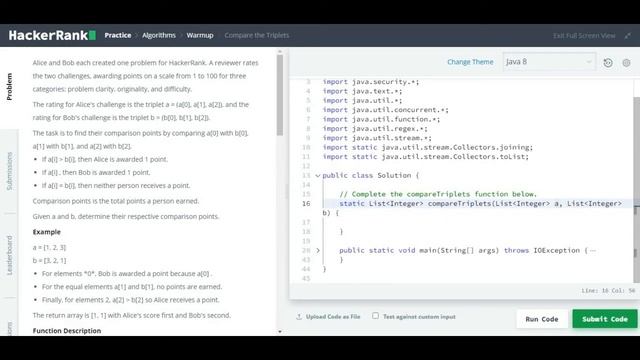Open the Warmup breadcrumb
Screen dimensions: 640x360
200,35
